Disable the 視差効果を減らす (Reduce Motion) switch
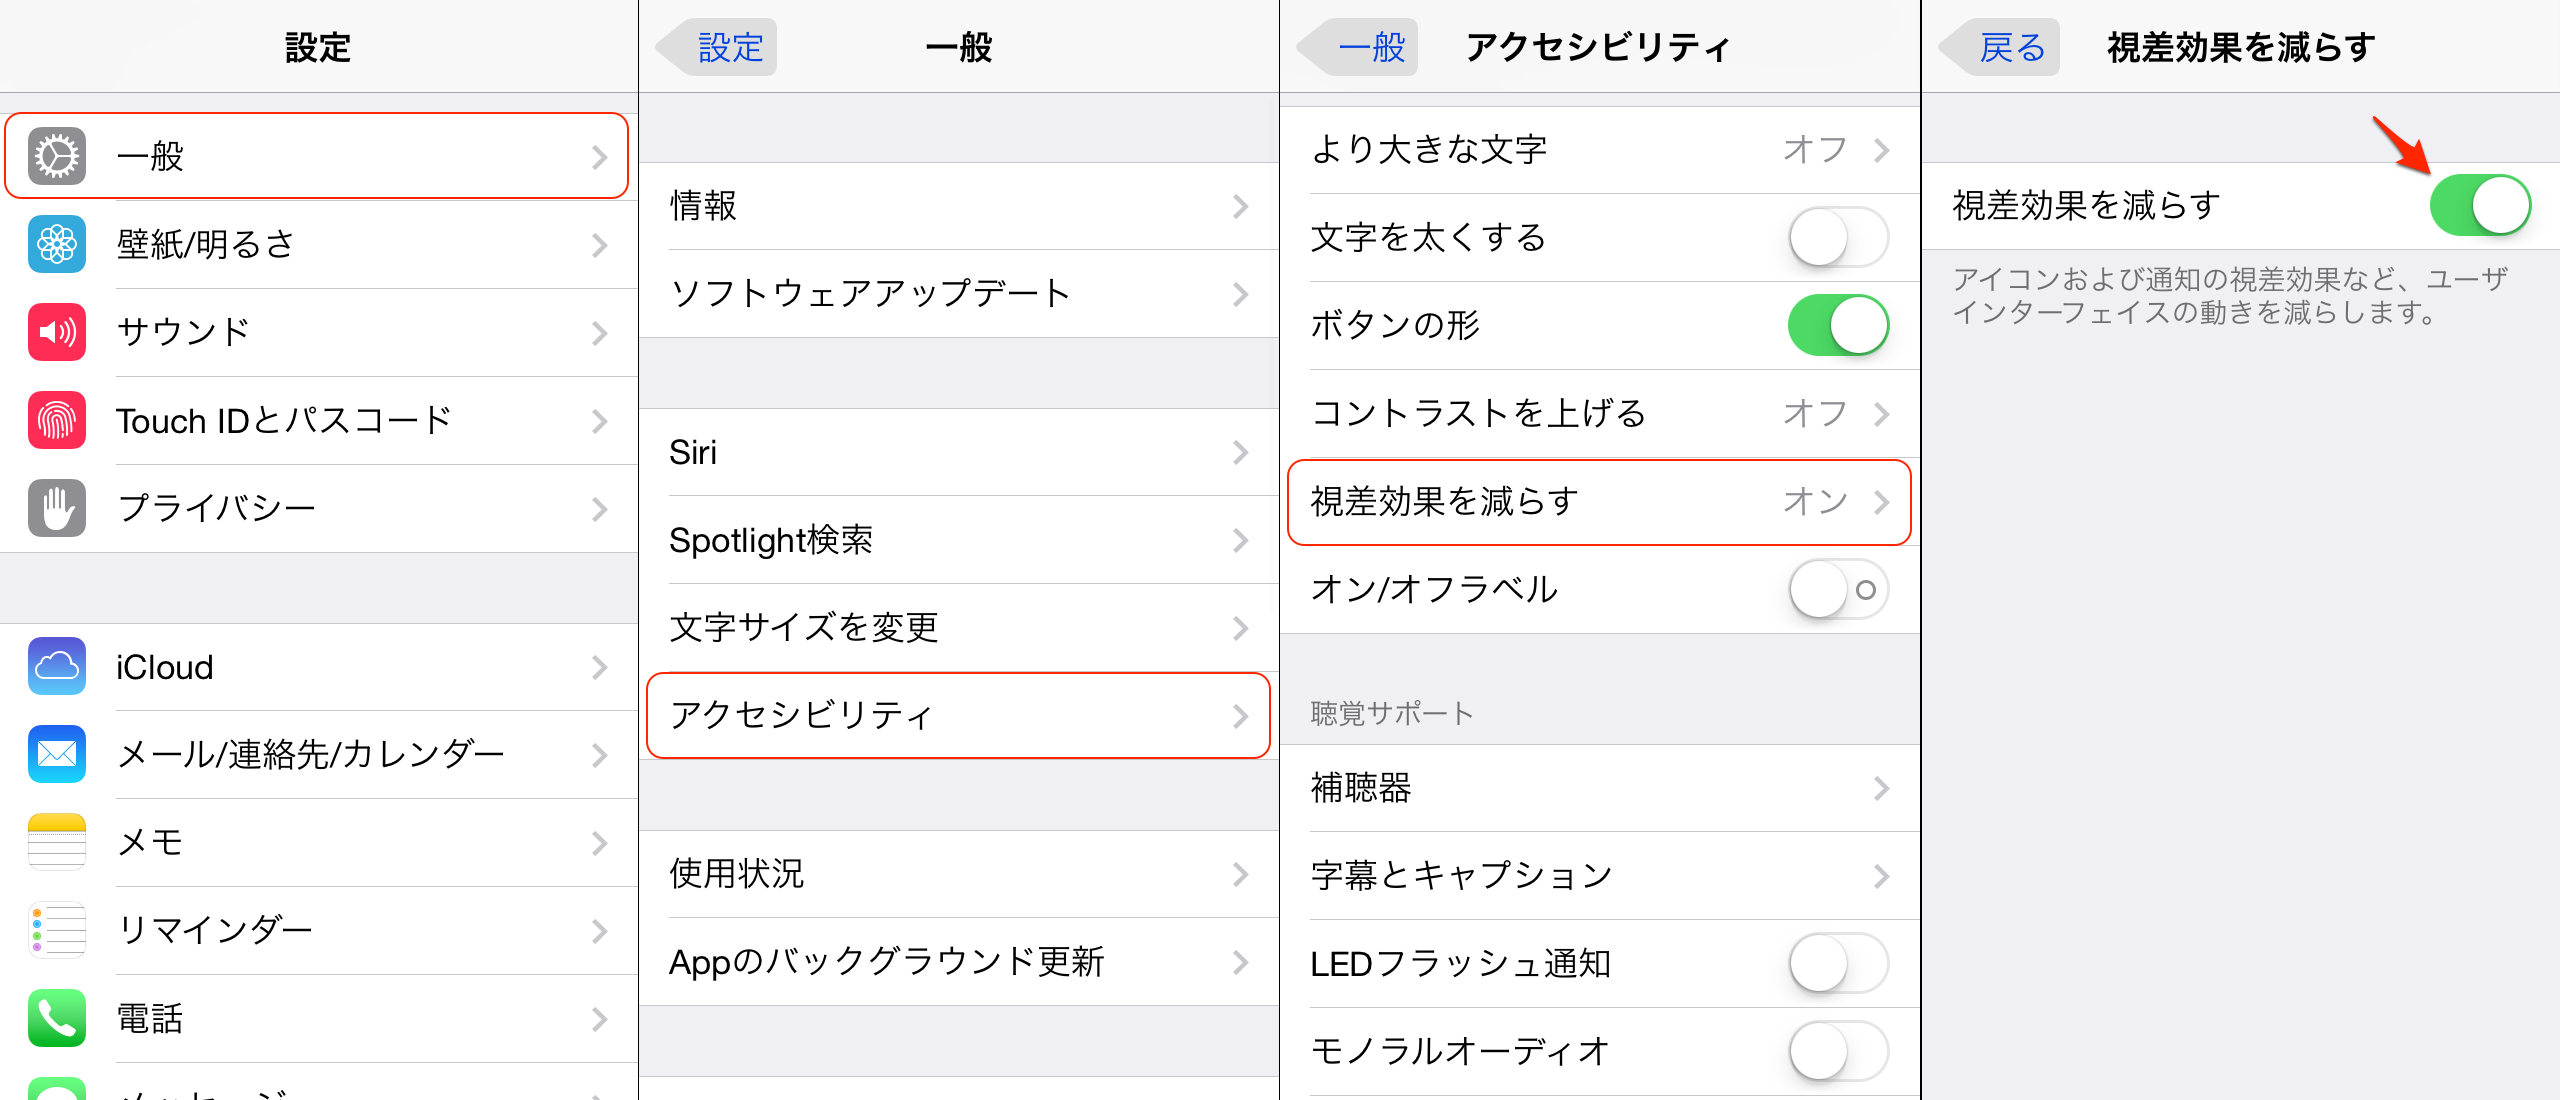The width and height of the screenshot is (2560, 1100). (x=2479, y=206)
